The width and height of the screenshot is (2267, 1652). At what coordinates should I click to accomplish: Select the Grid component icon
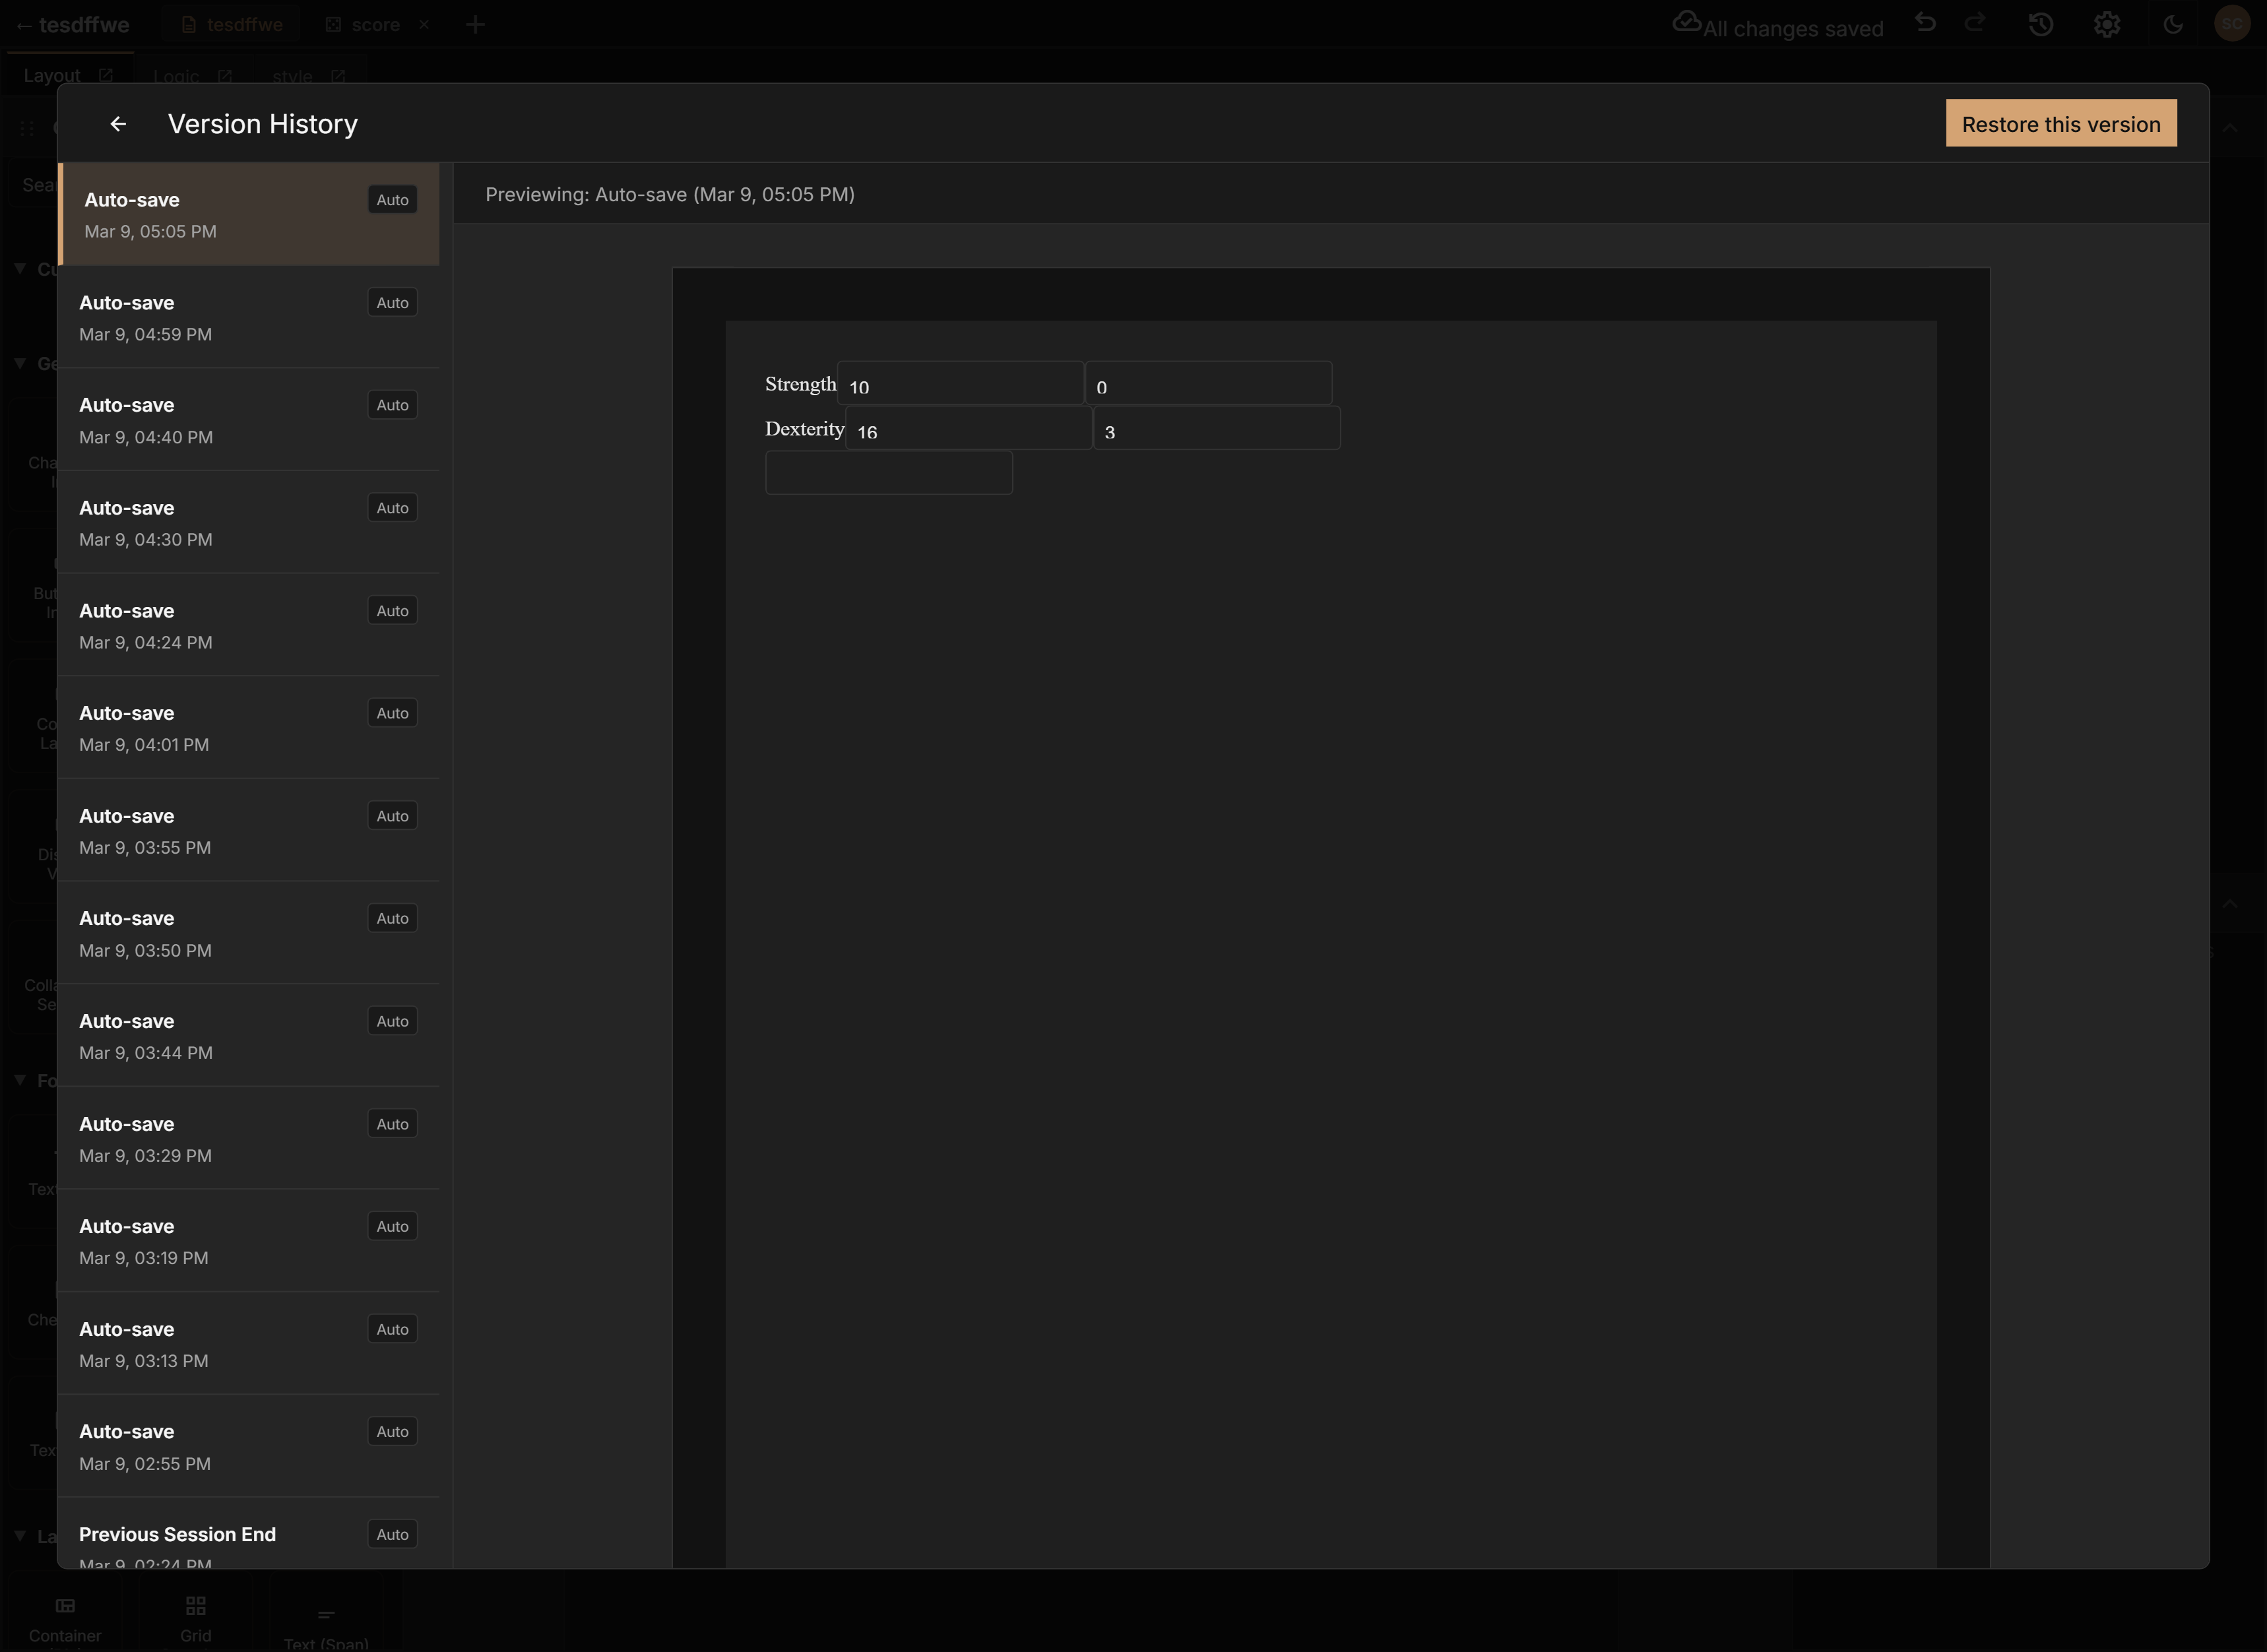click(195, 1608)
